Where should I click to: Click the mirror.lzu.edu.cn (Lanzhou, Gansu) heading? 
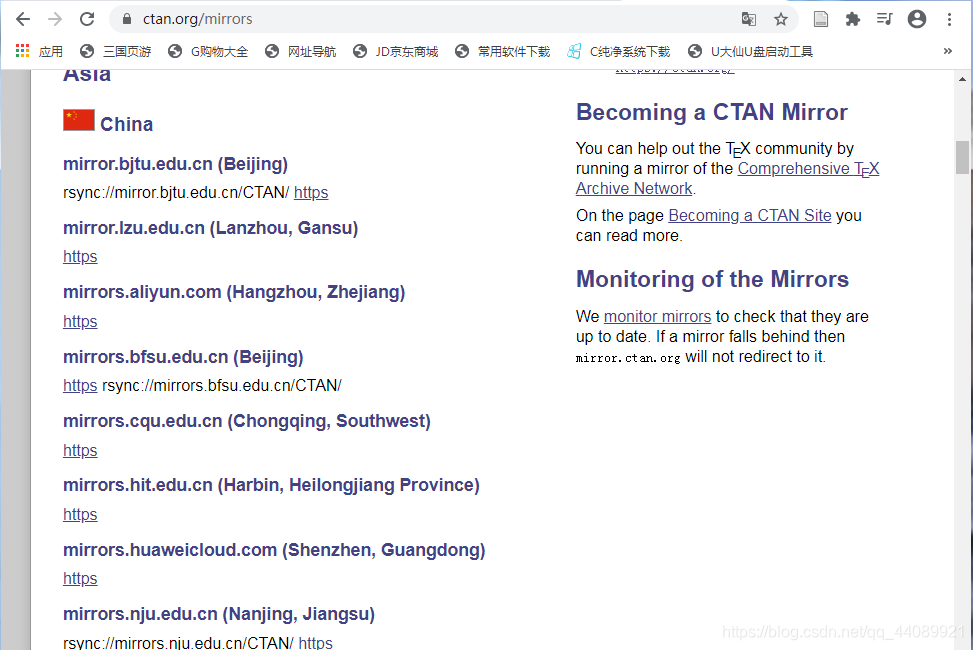tap(211, 228)
